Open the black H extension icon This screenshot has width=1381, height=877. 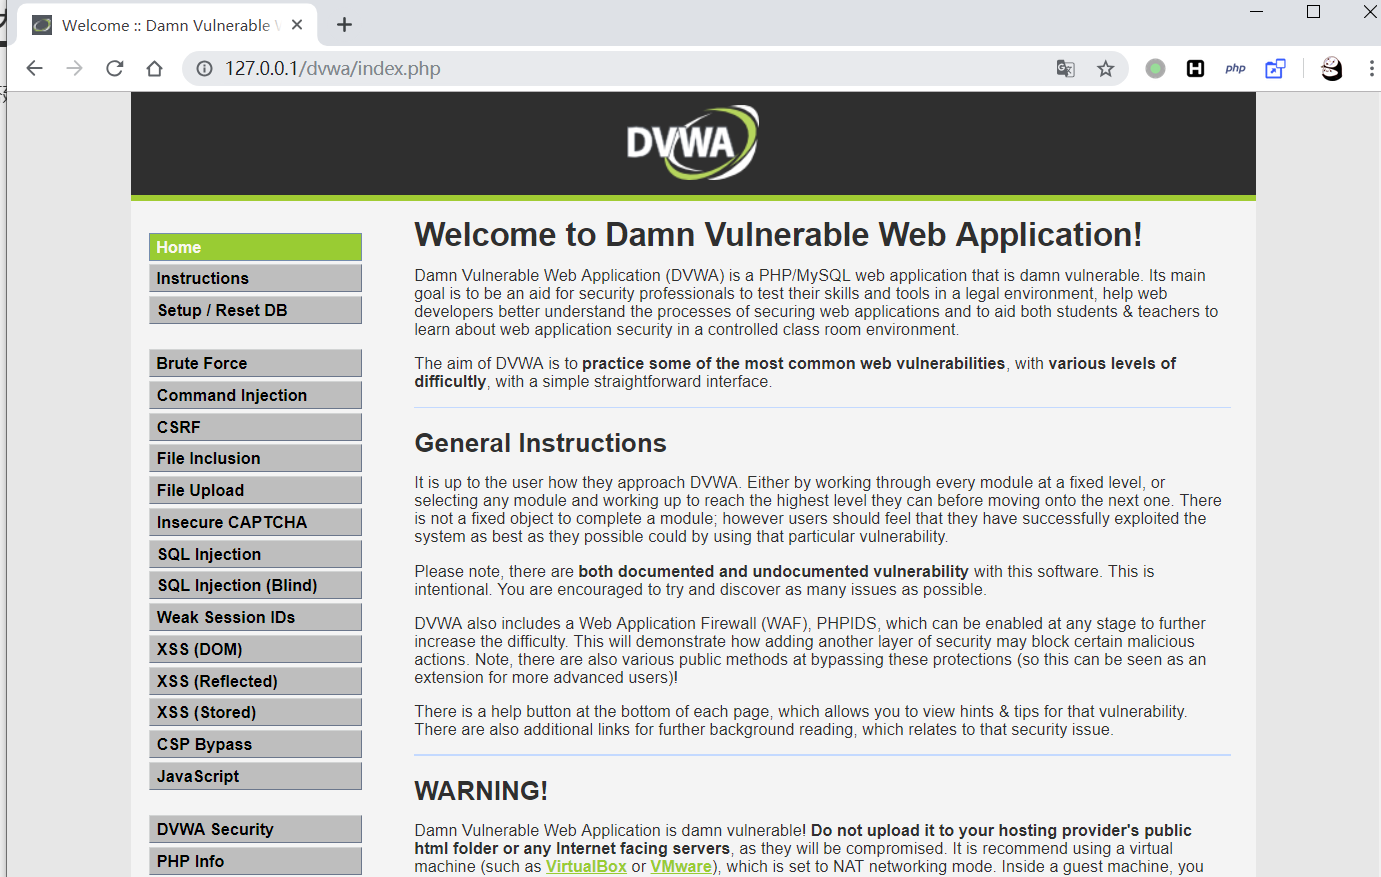coord(1195,68)
